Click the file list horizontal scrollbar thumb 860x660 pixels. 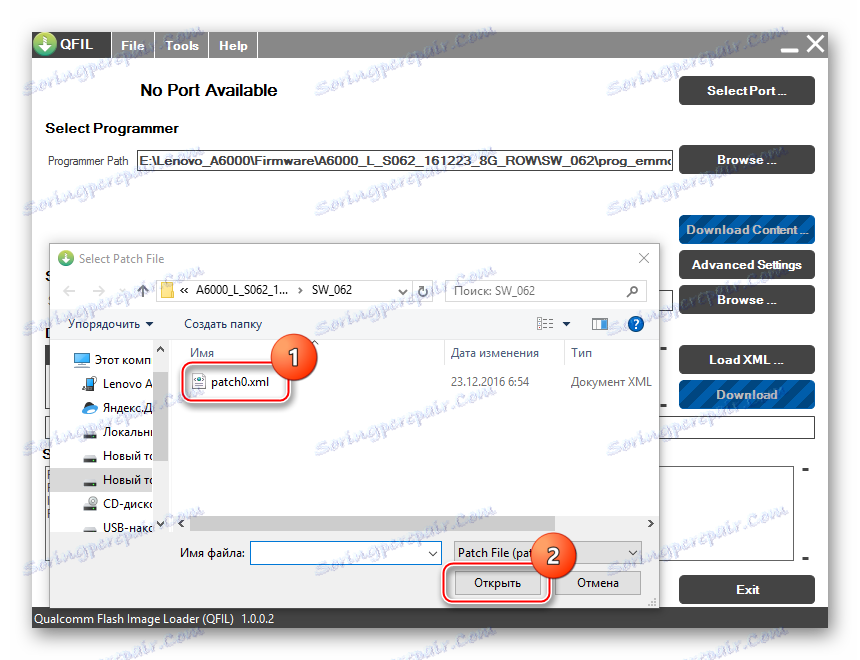[372, 523]
